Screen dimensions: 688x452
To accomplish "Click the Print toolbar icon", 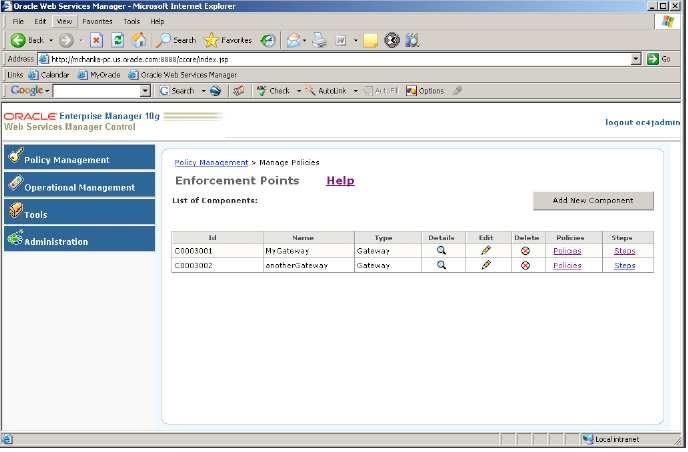I will (319, 40).
